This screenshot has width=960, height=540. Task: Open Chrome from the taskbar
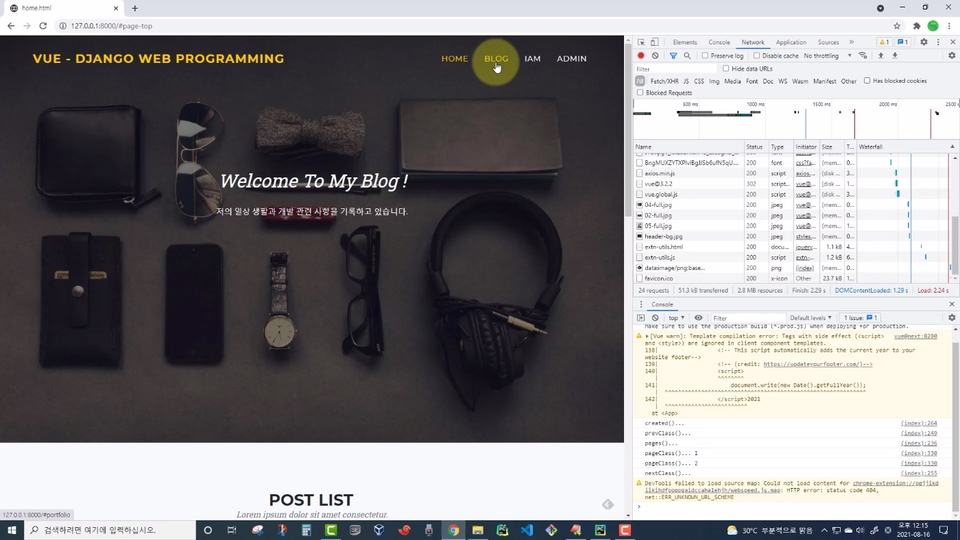click(453, 530)
